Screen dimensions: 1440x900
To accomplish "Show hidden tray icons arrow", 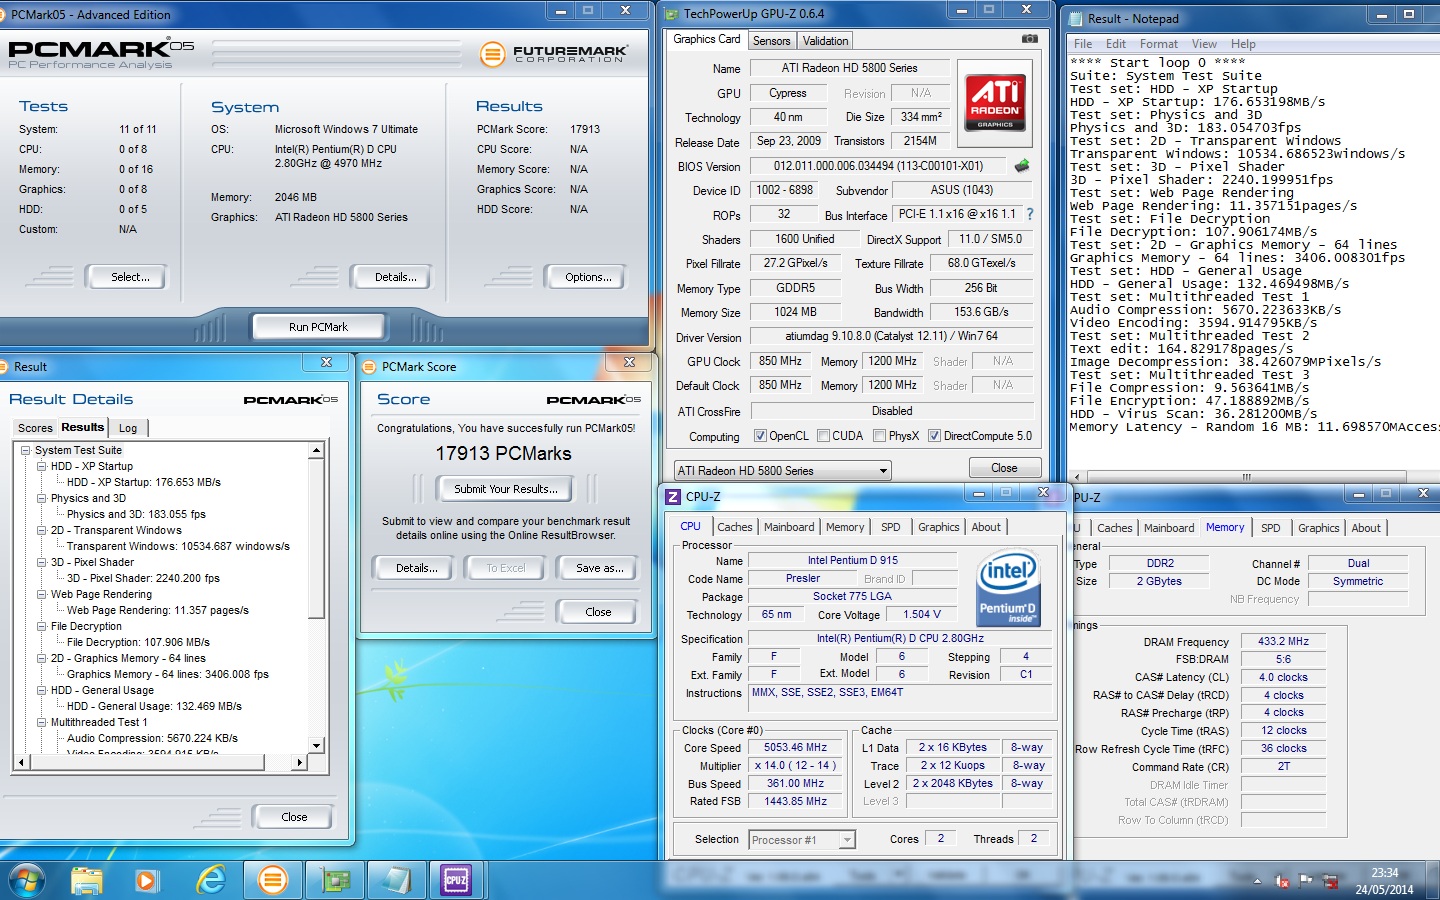I will click(x=1257, y=881).
